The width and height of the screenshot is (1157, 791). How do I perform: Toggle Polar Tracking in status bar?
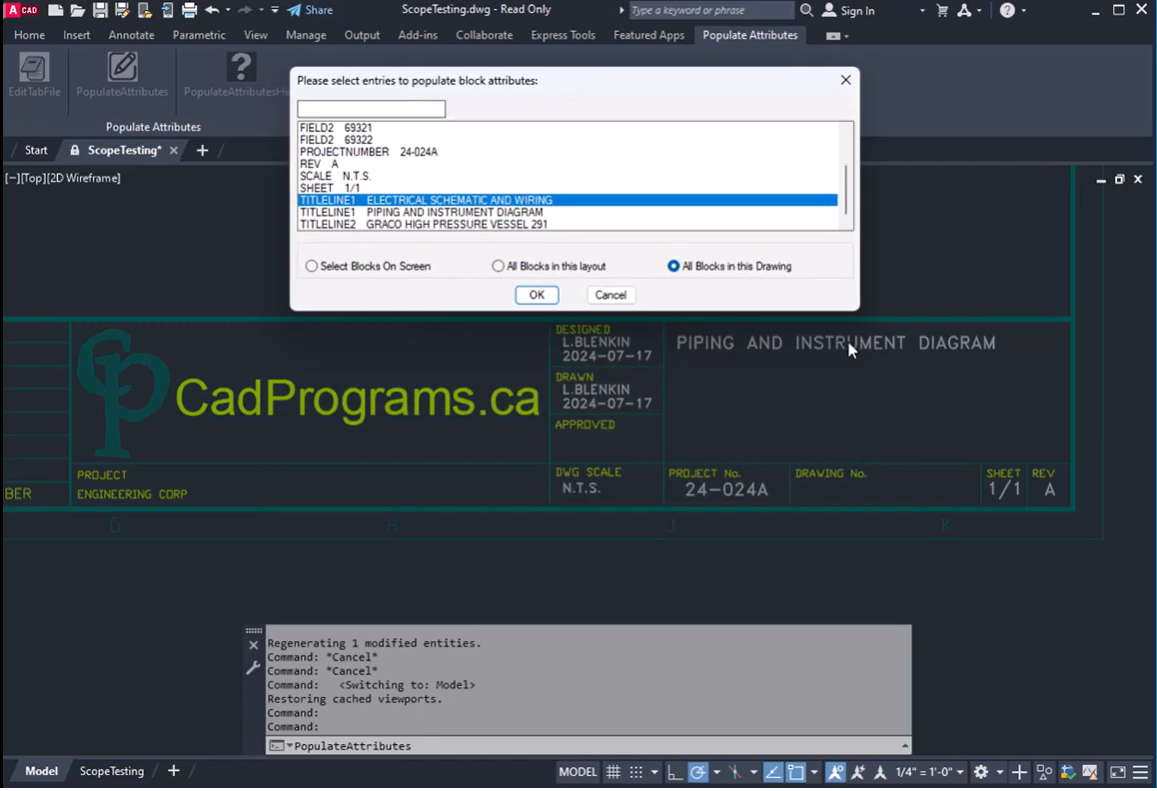697,772
